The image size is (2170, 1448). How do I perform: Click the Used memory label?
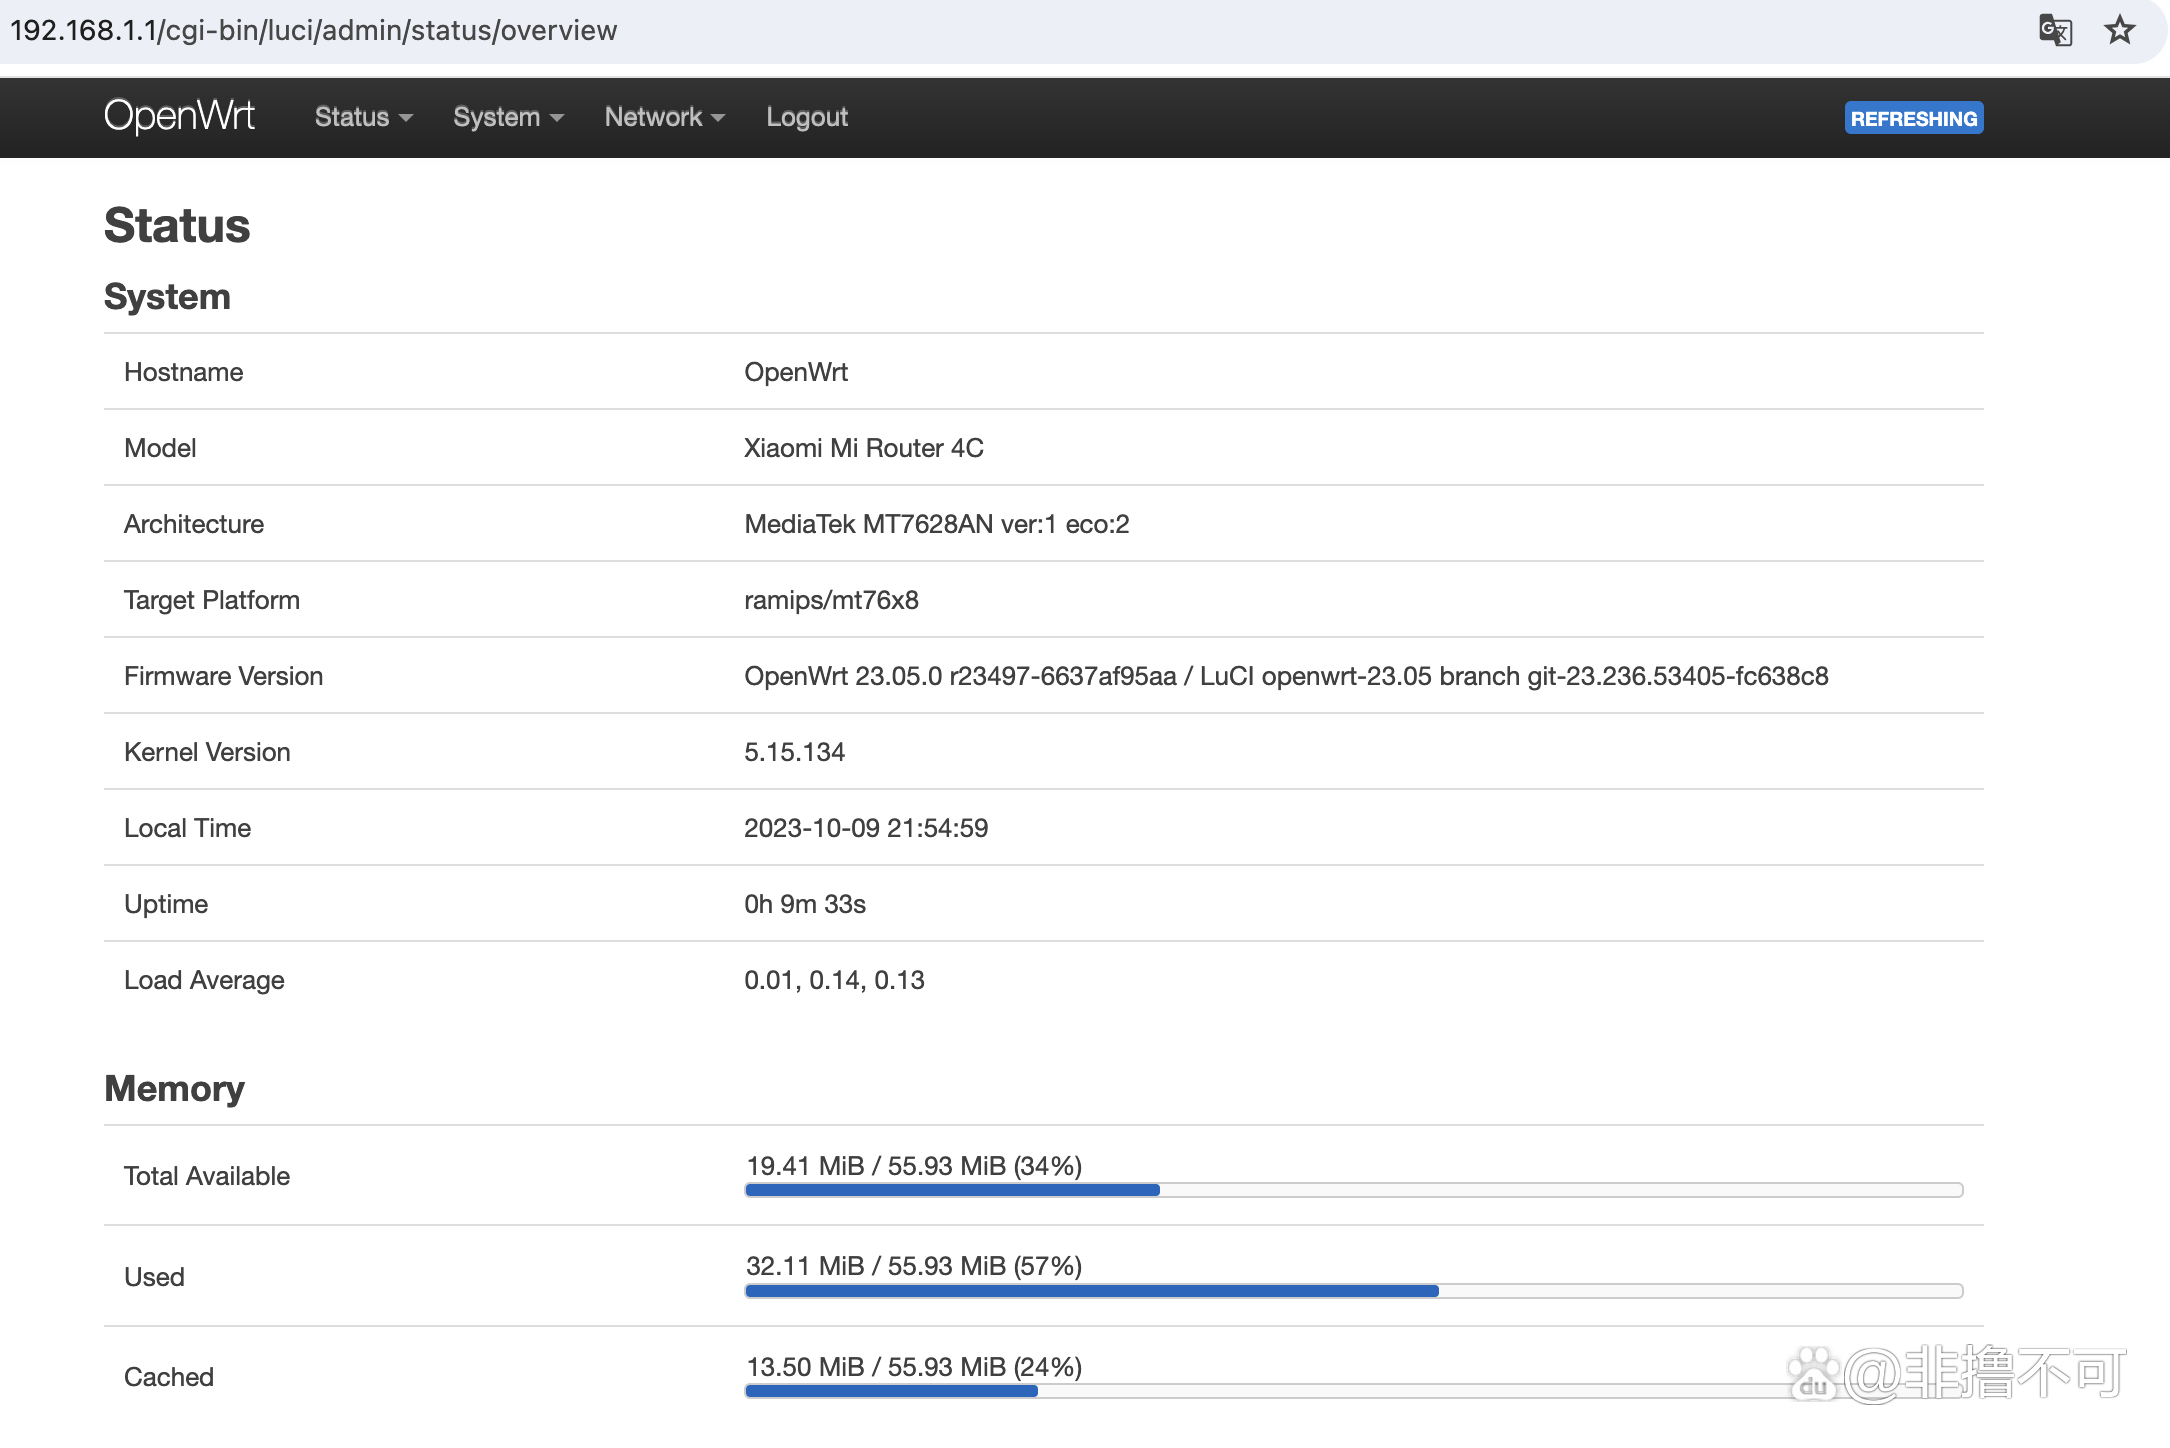tap(154, 1277)
